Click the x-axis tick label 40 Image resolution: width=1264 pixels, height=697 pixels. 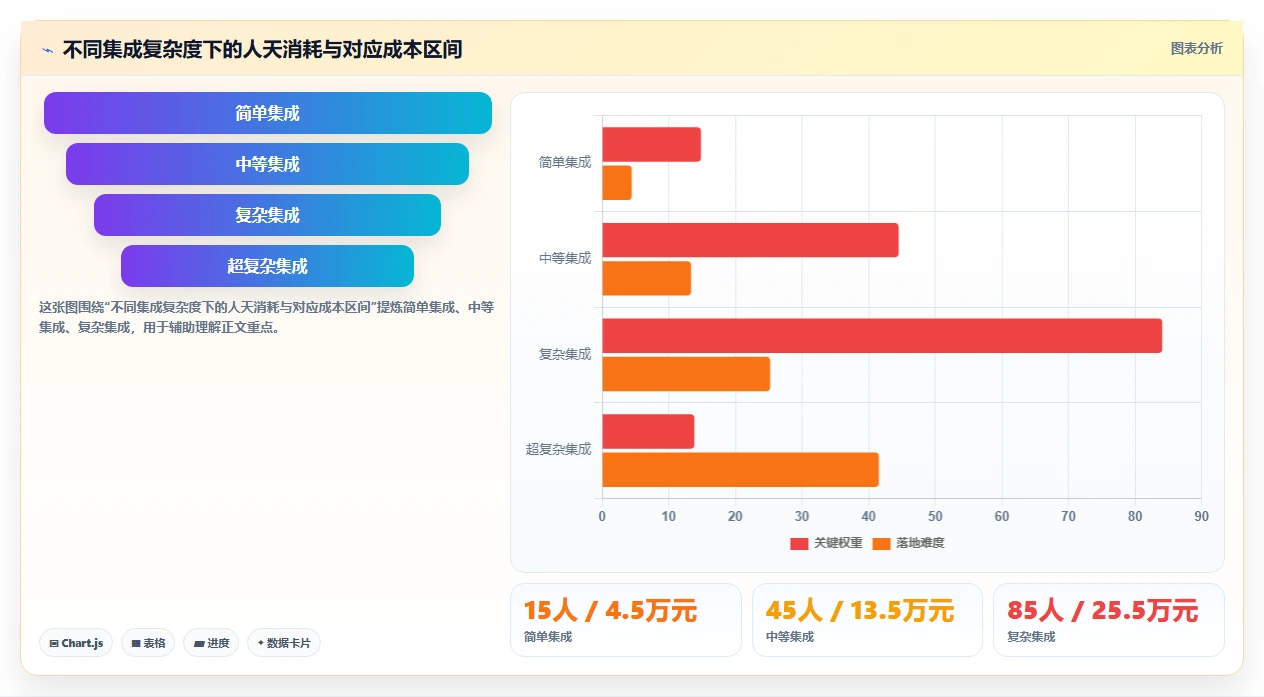point(868,516)
